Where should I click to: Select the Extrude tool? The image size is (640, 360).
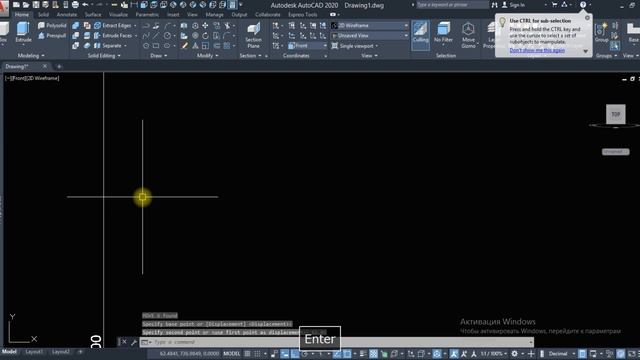click(x=23, y=32)
